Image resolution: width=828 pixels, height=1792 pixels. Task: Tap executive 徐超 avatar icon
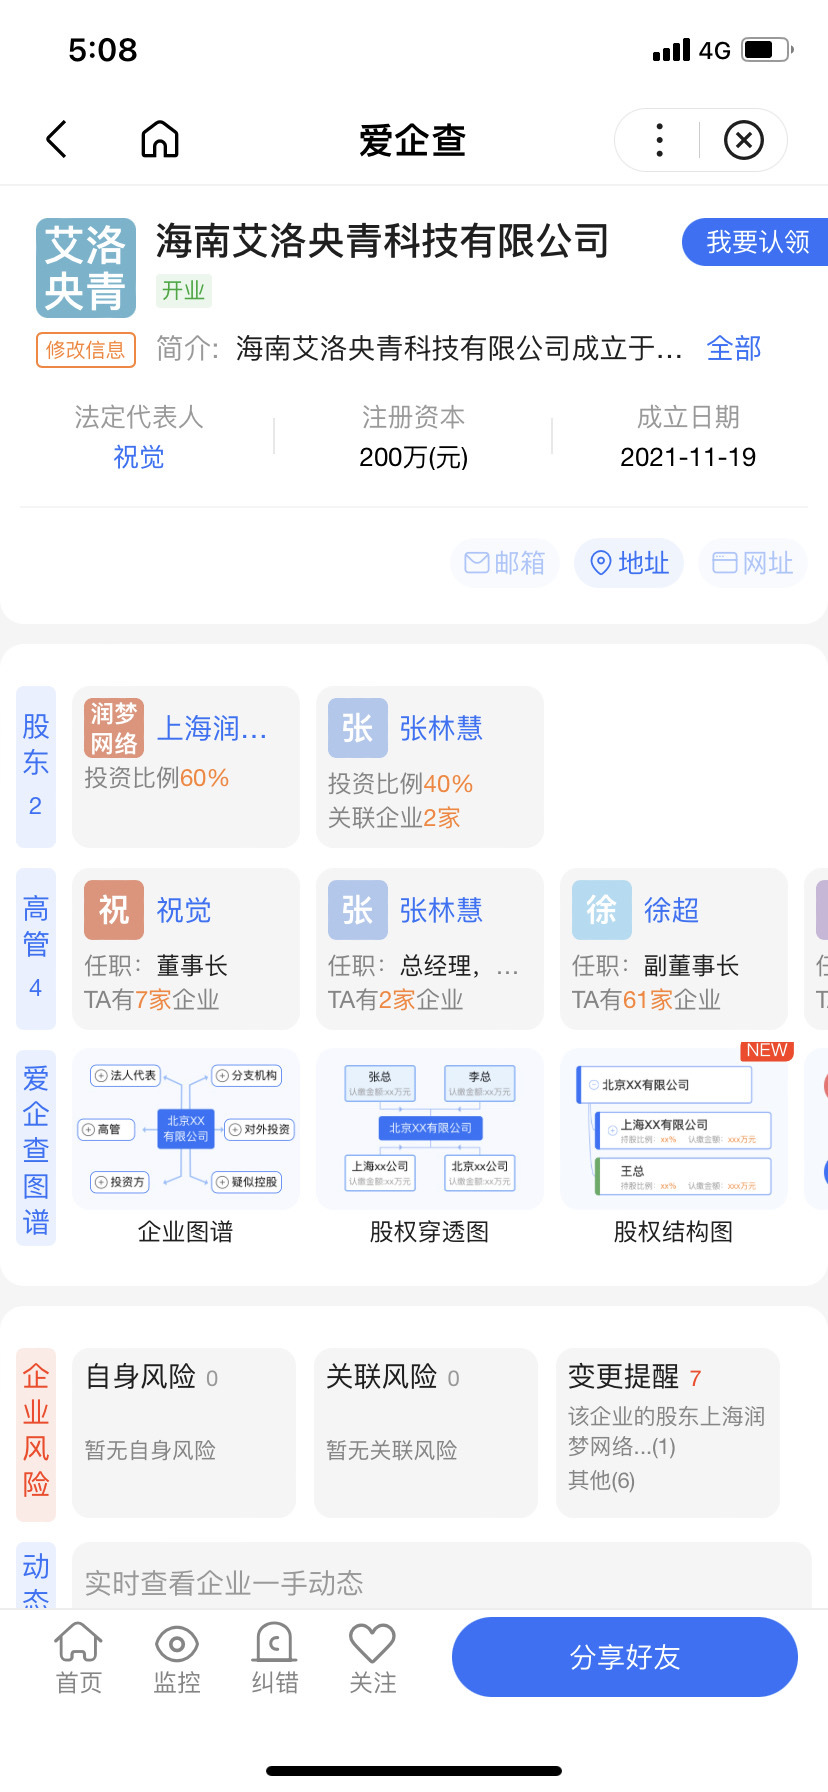coord(602,910)
